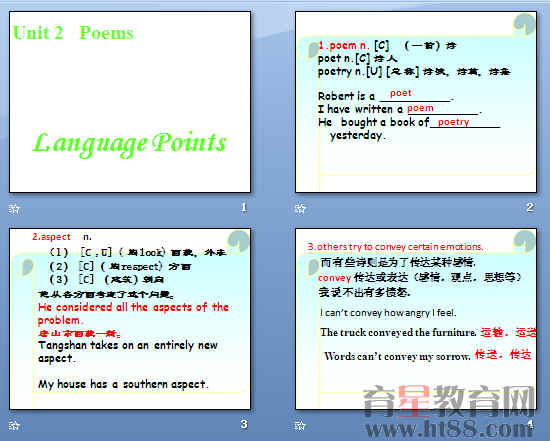Select the 'Unit 2 Poems' title slide thumbnail

[130, 102]
